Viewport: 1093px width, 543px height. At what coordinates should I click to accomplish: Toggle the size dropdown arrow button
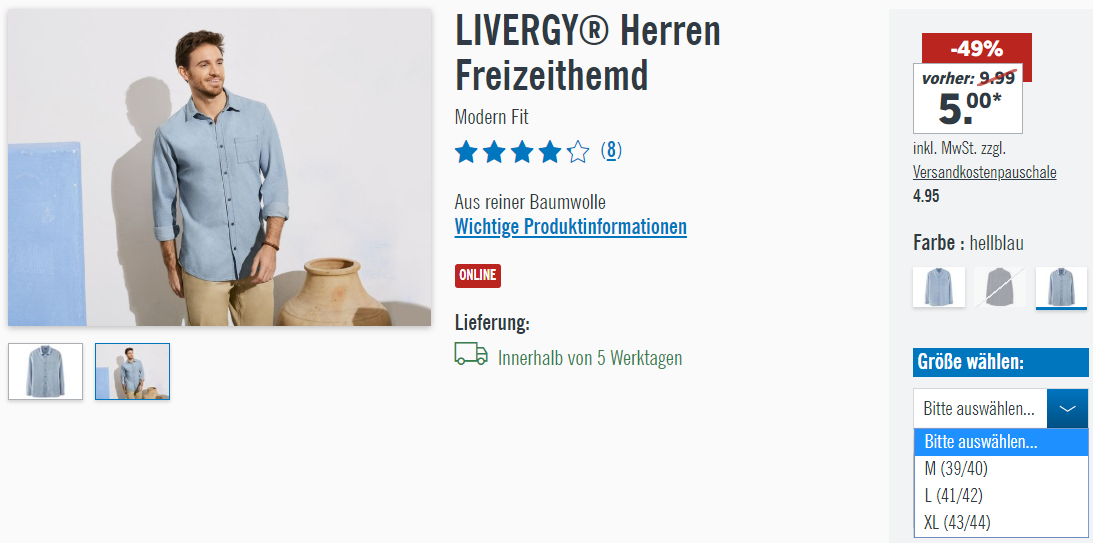[1067, 408]
